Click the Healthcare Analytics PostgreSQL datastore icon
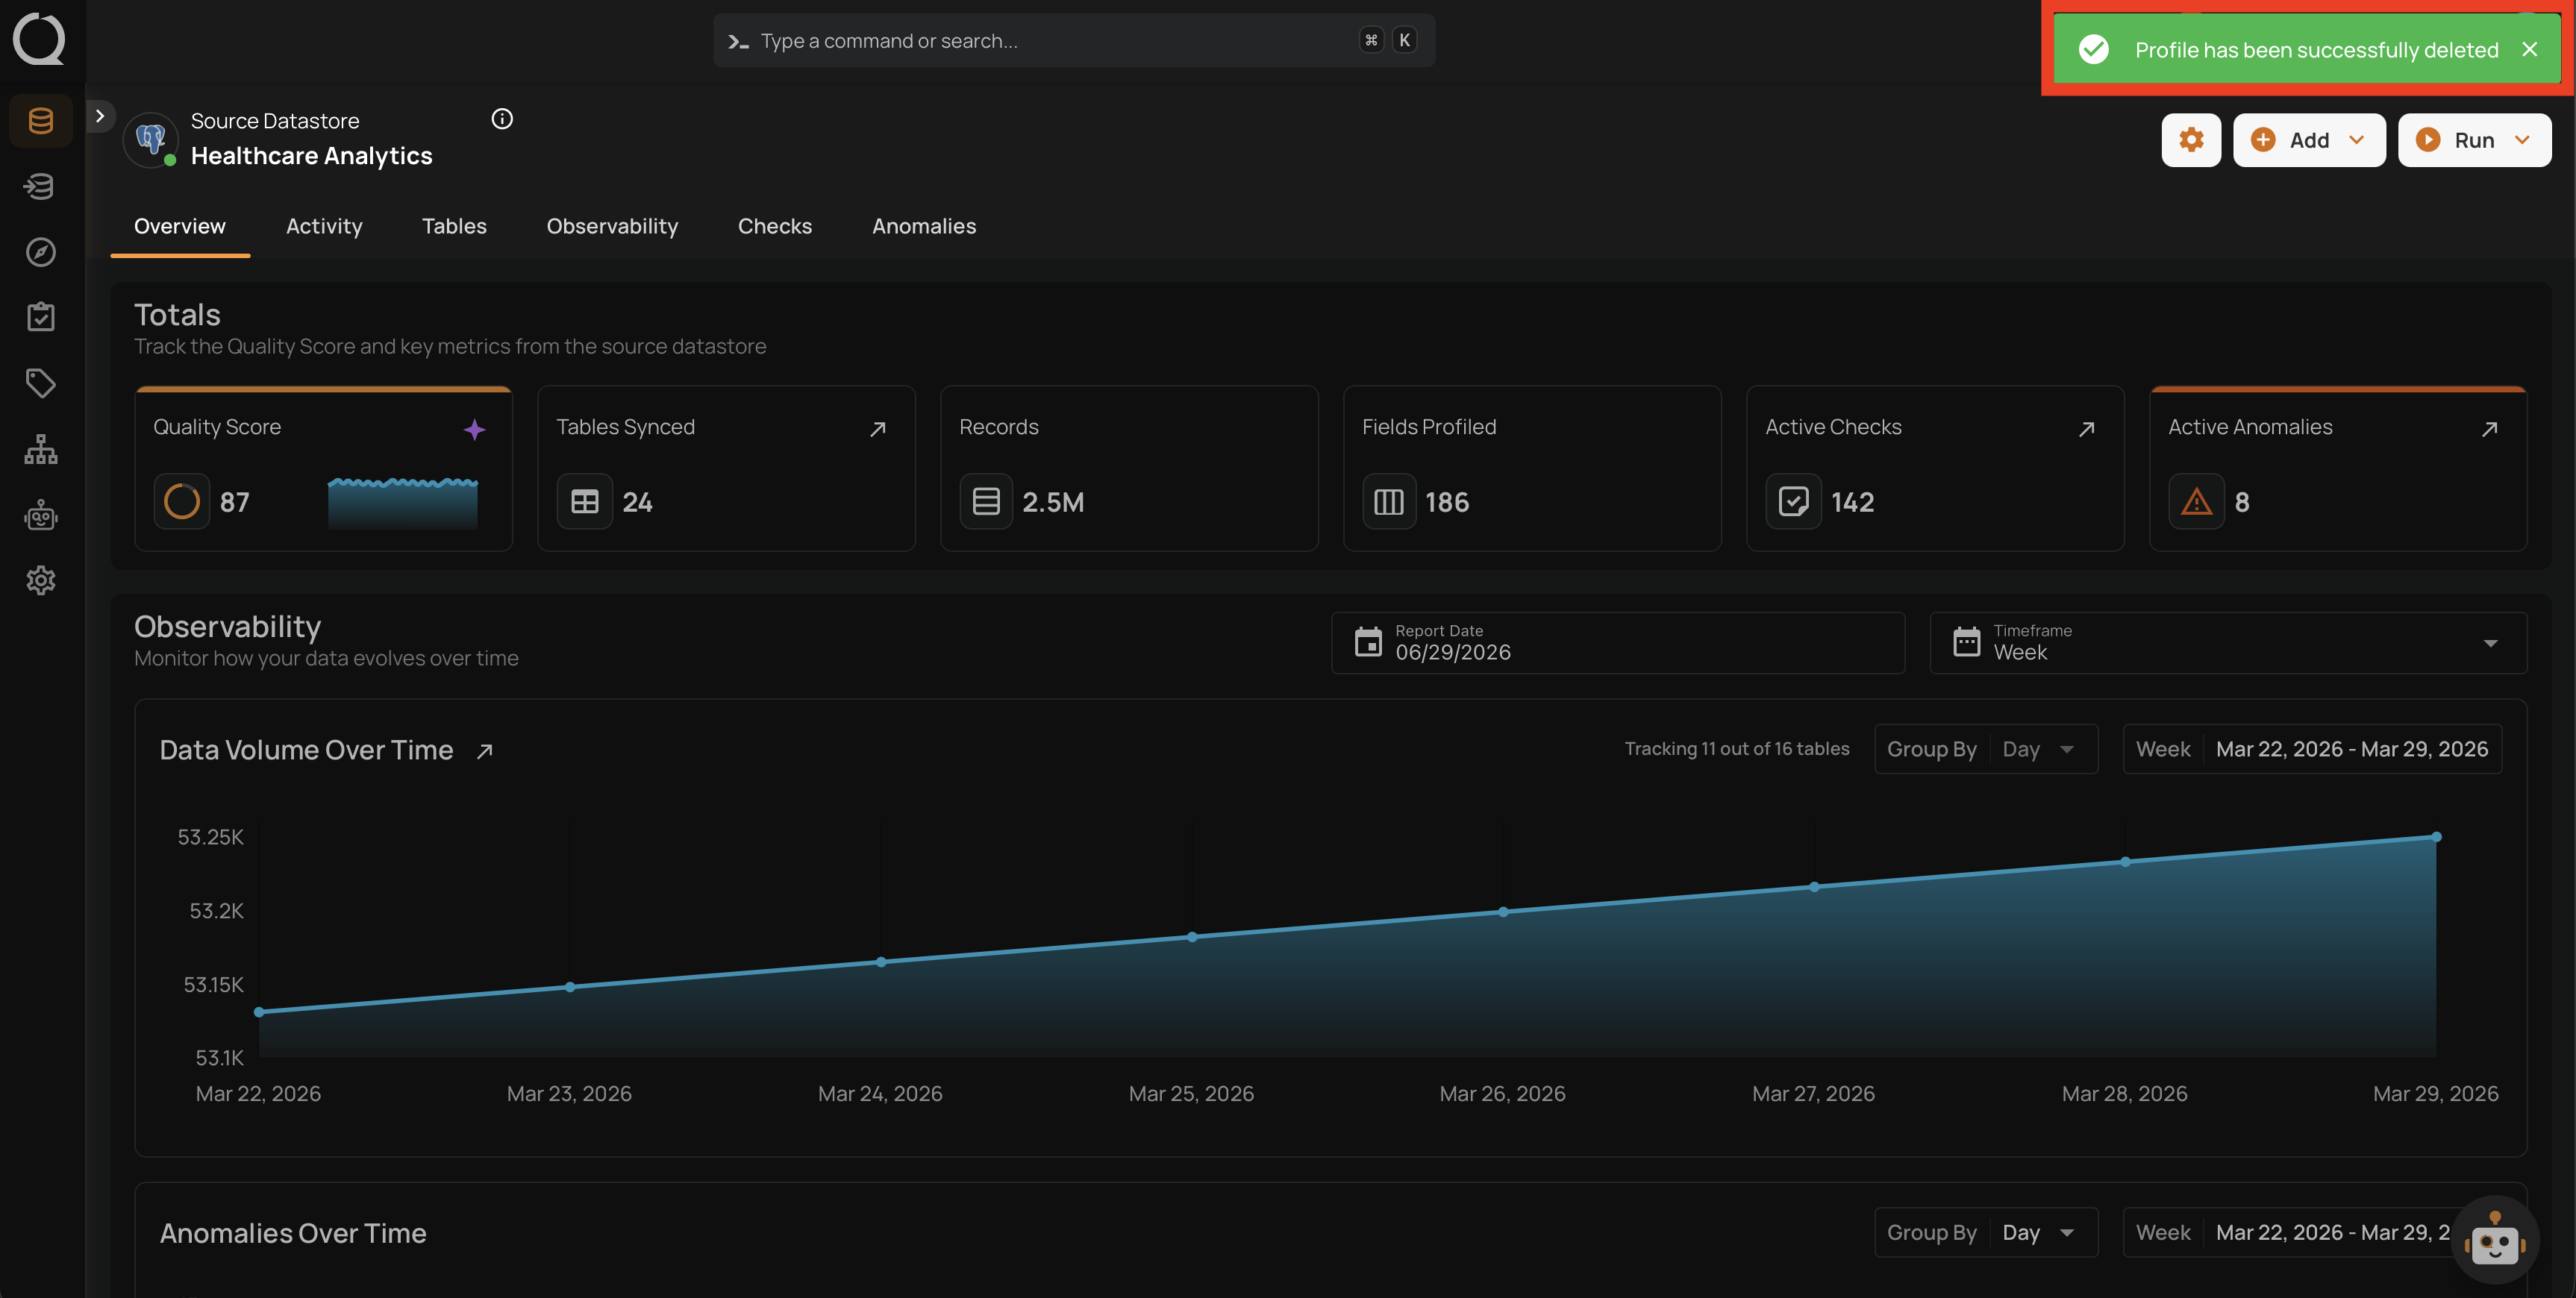This screenshot has width=2576, height=1298. [x=151, y=139]
